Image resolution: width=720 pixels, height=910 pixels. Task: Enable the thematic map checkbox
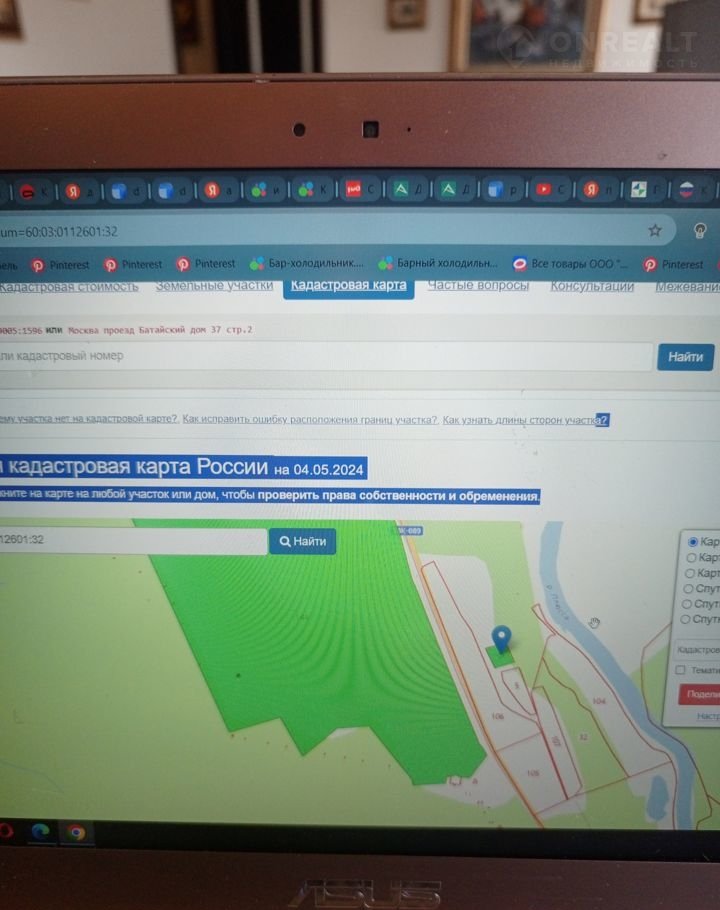click(681, 670)
